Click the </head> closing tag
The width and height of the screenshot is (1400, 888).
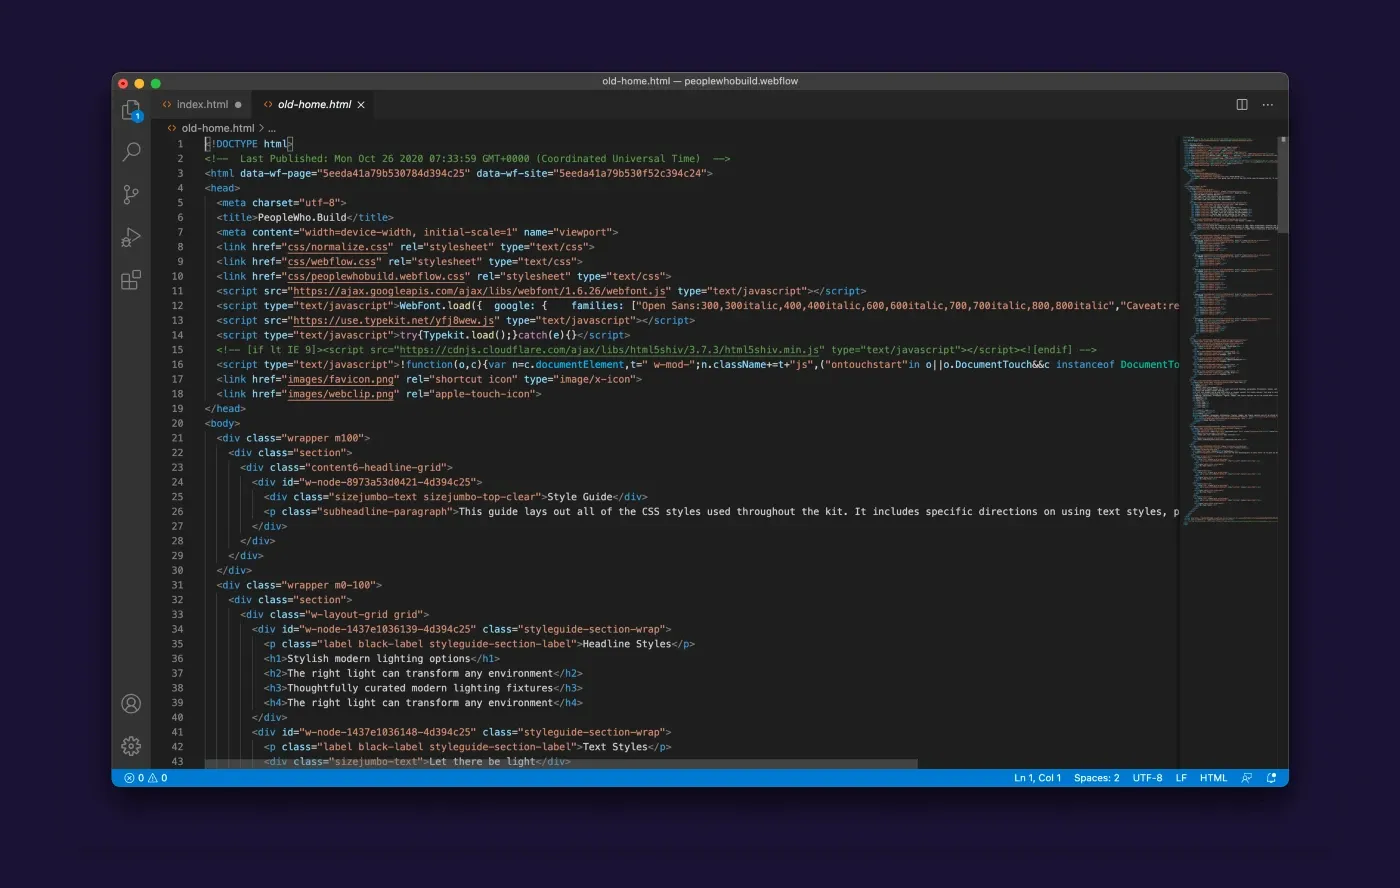coord(225,409)
